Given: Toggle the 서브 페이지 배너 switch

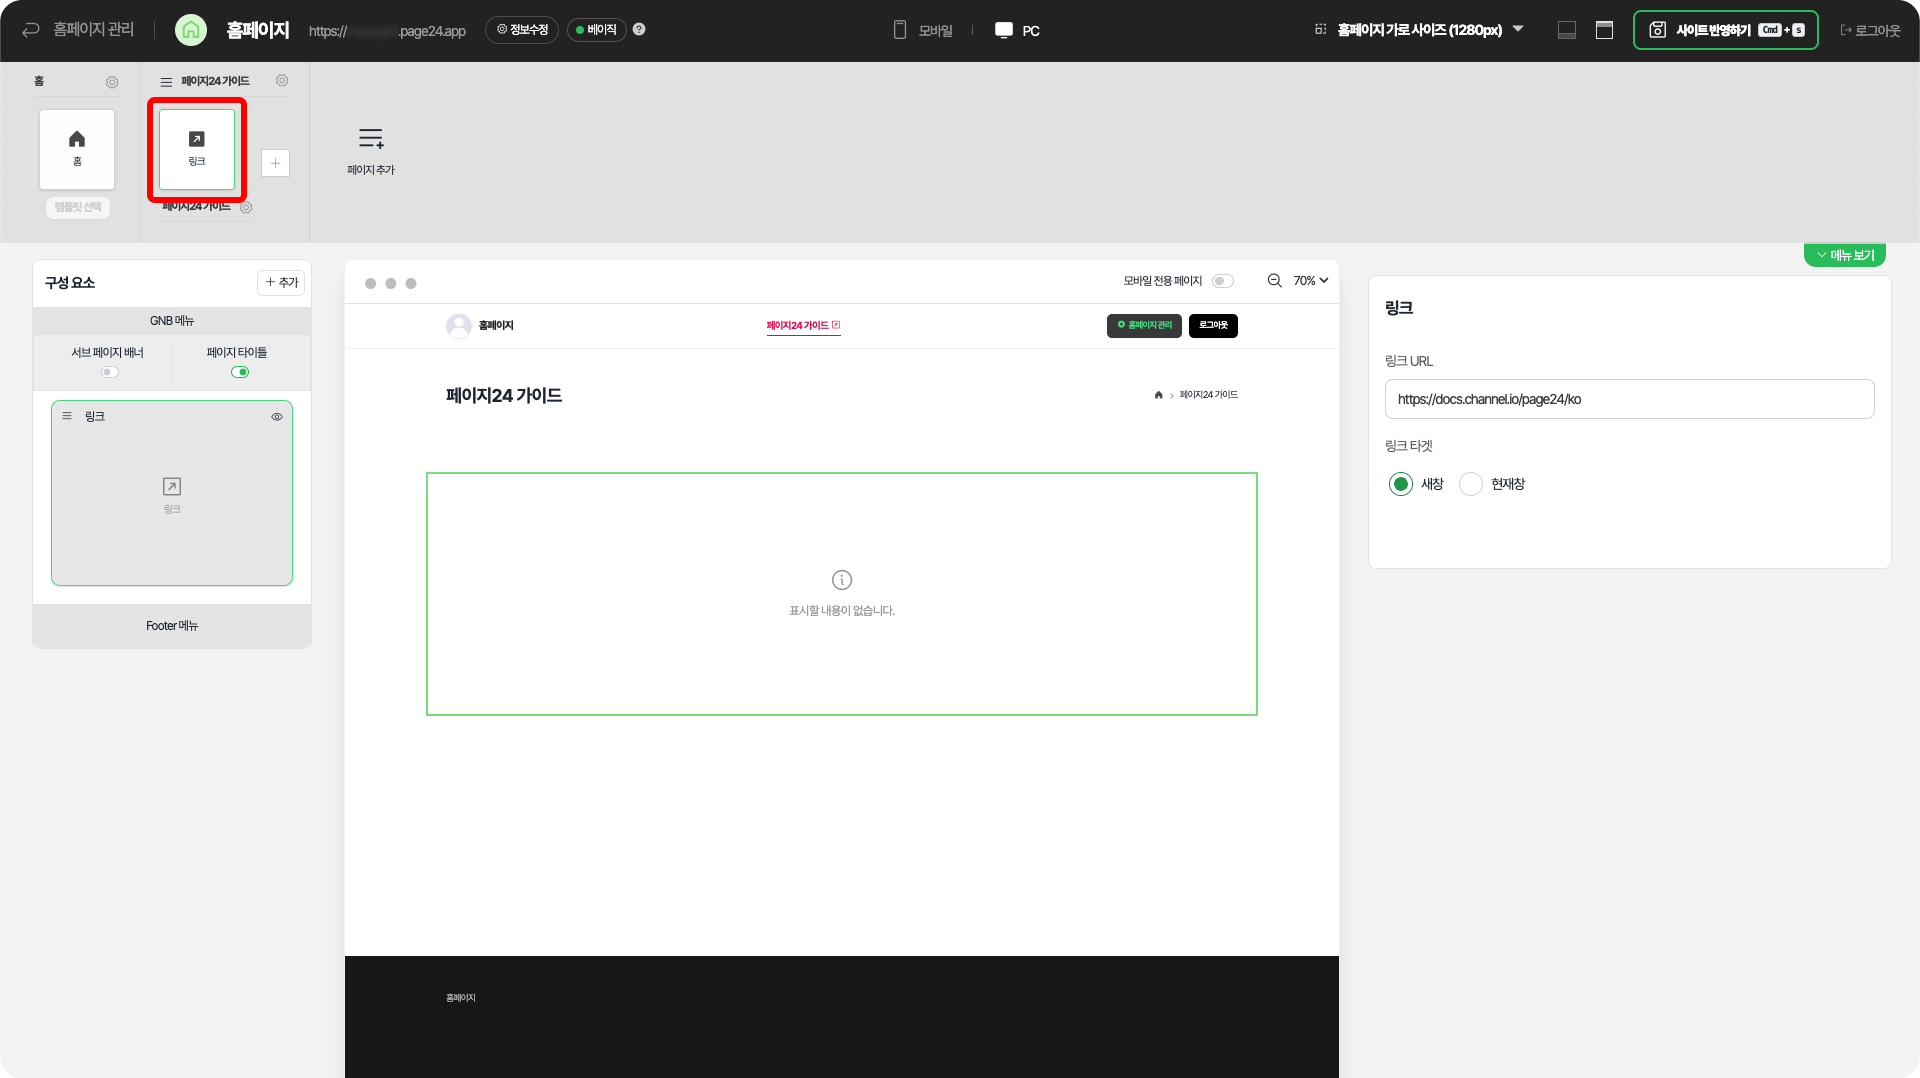Looking at the screenshot, I should point(109,372).
